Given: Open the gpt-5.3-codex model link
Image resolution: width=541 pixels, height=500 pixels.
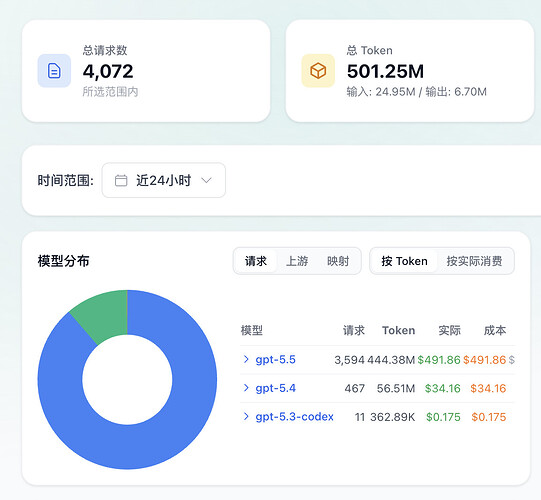Looking at the screenshot, I should (x=294, y=417).
